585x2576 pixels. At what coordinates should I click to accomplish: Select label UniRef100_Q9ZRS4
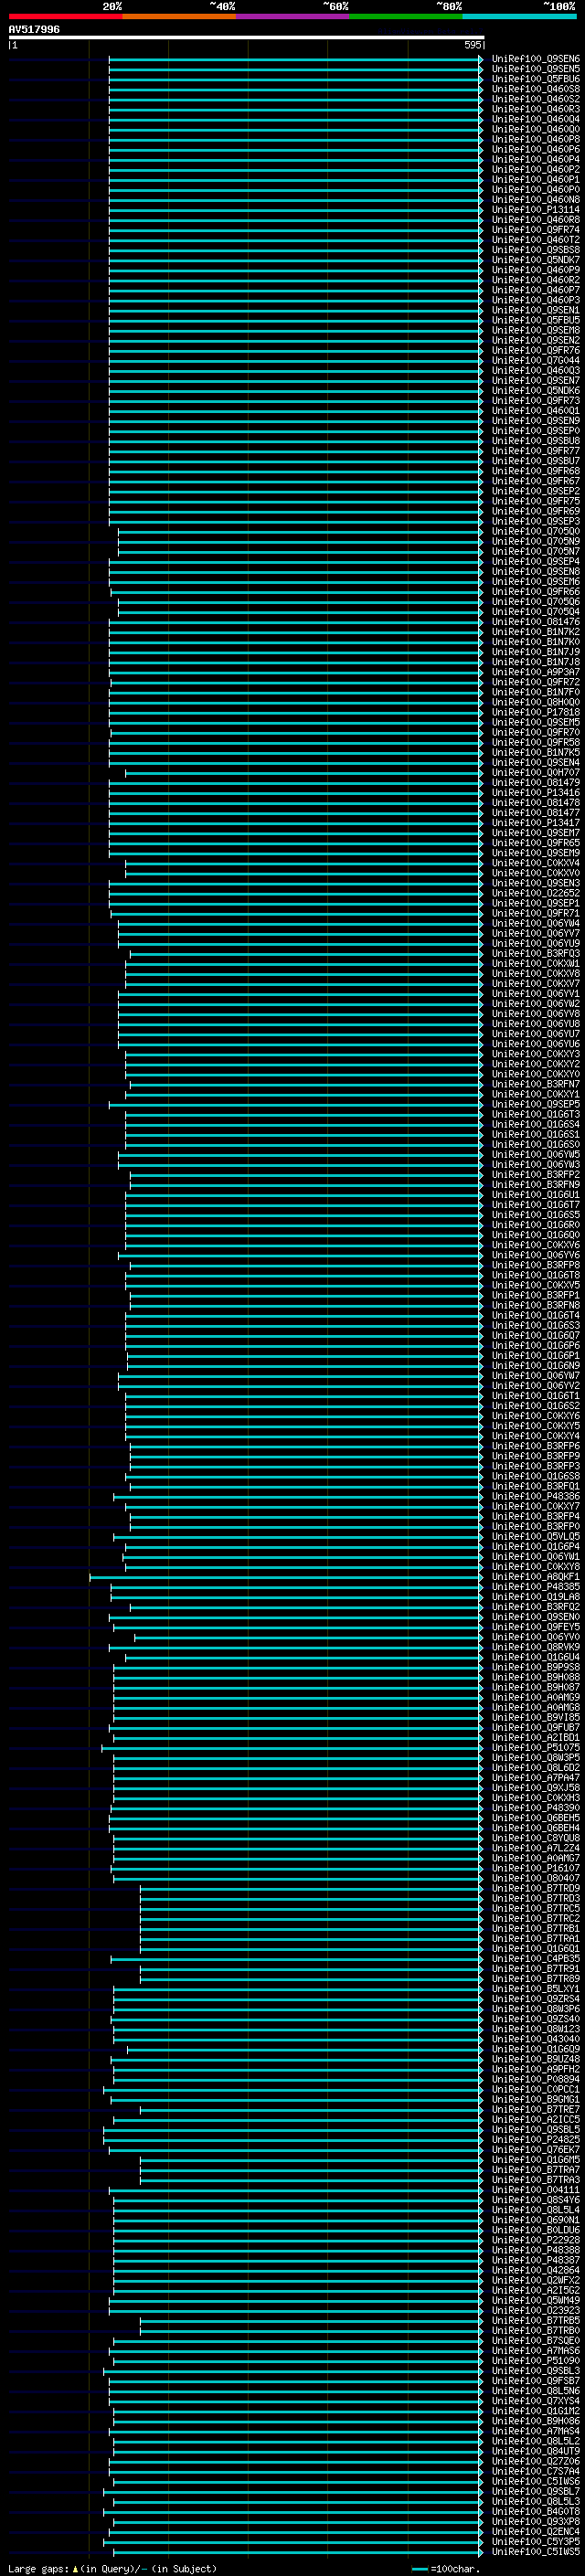536,2000
